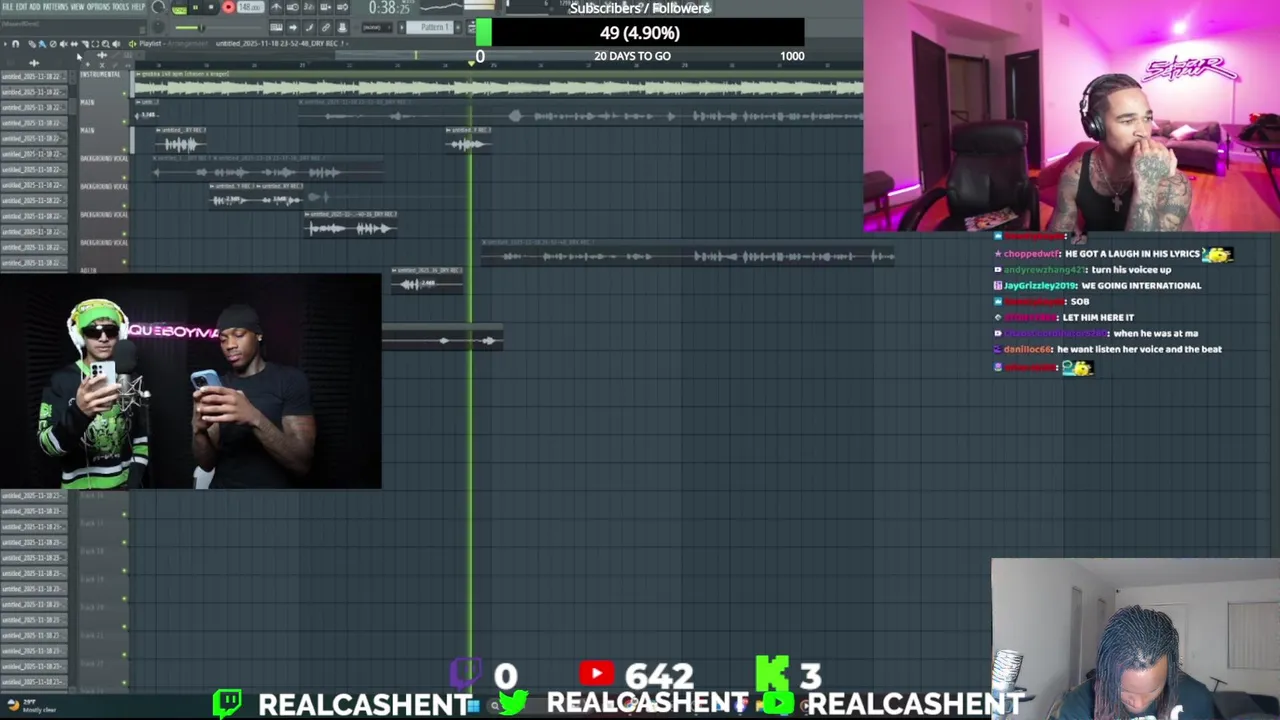Adjust the master volume knob
1280x720 pixels.
point(158,7)
